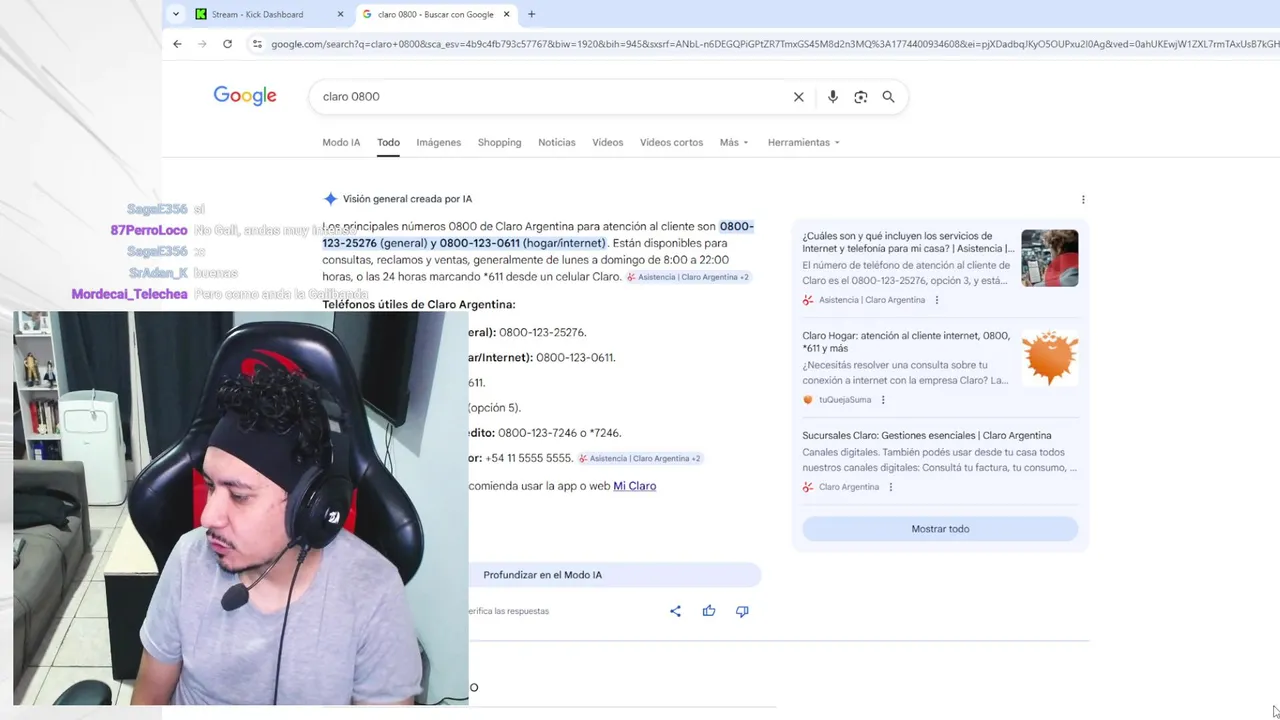Click the 0800-123-25276 list entry

pos(542,332)
